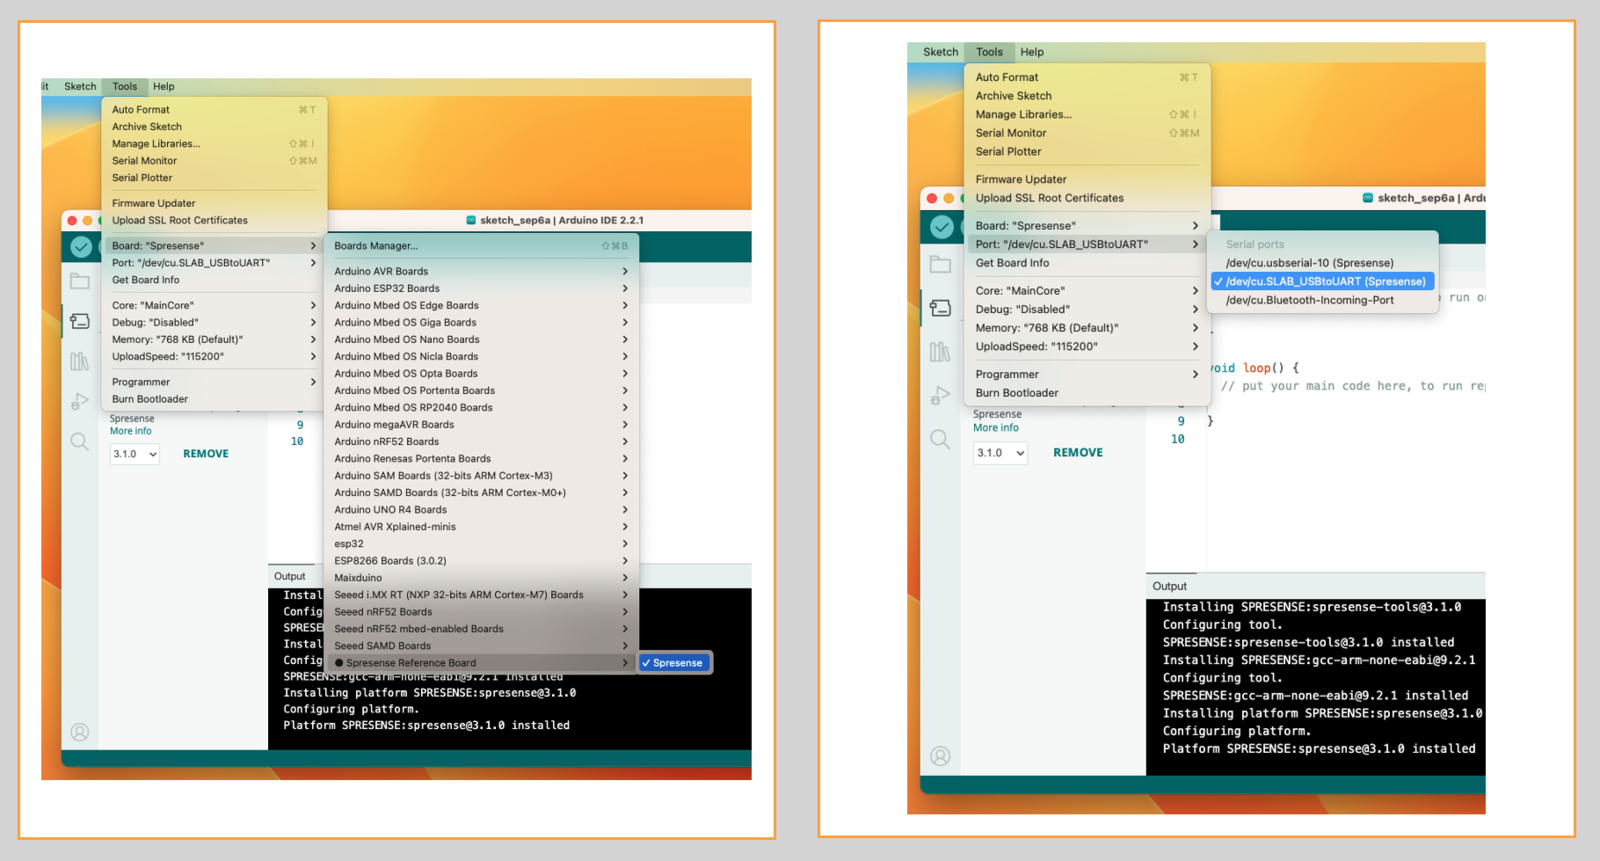The height and width of the screenshot is (861, 1600).
Task: Click REMOVE button in left screenshot
Action: click(206, 454)
